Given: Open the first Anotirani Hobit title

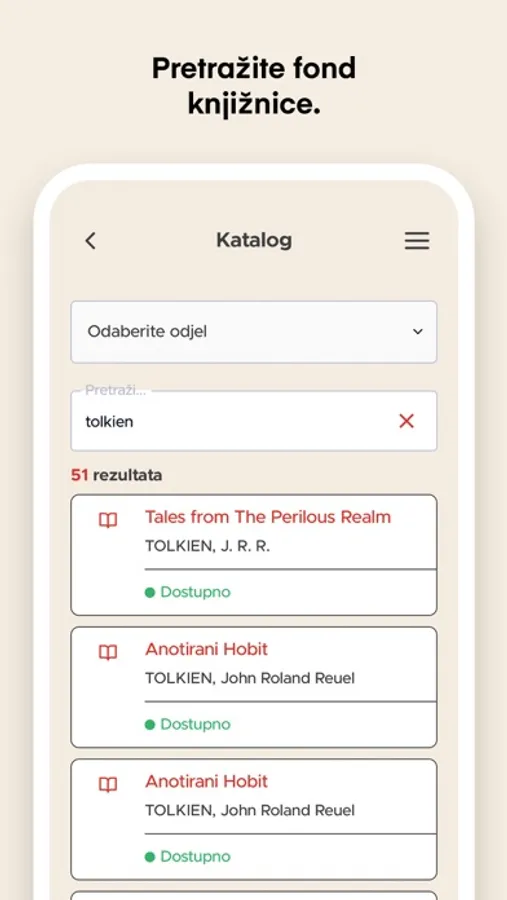Looking at the screenshot, I should point(206,649).
